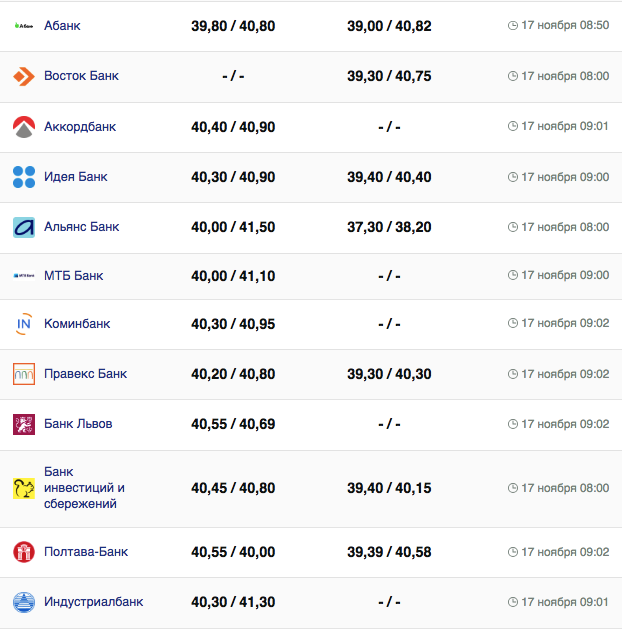
Task: Click the clock icon in the Индустриалбанк row
Action: [x=513, y=602]
